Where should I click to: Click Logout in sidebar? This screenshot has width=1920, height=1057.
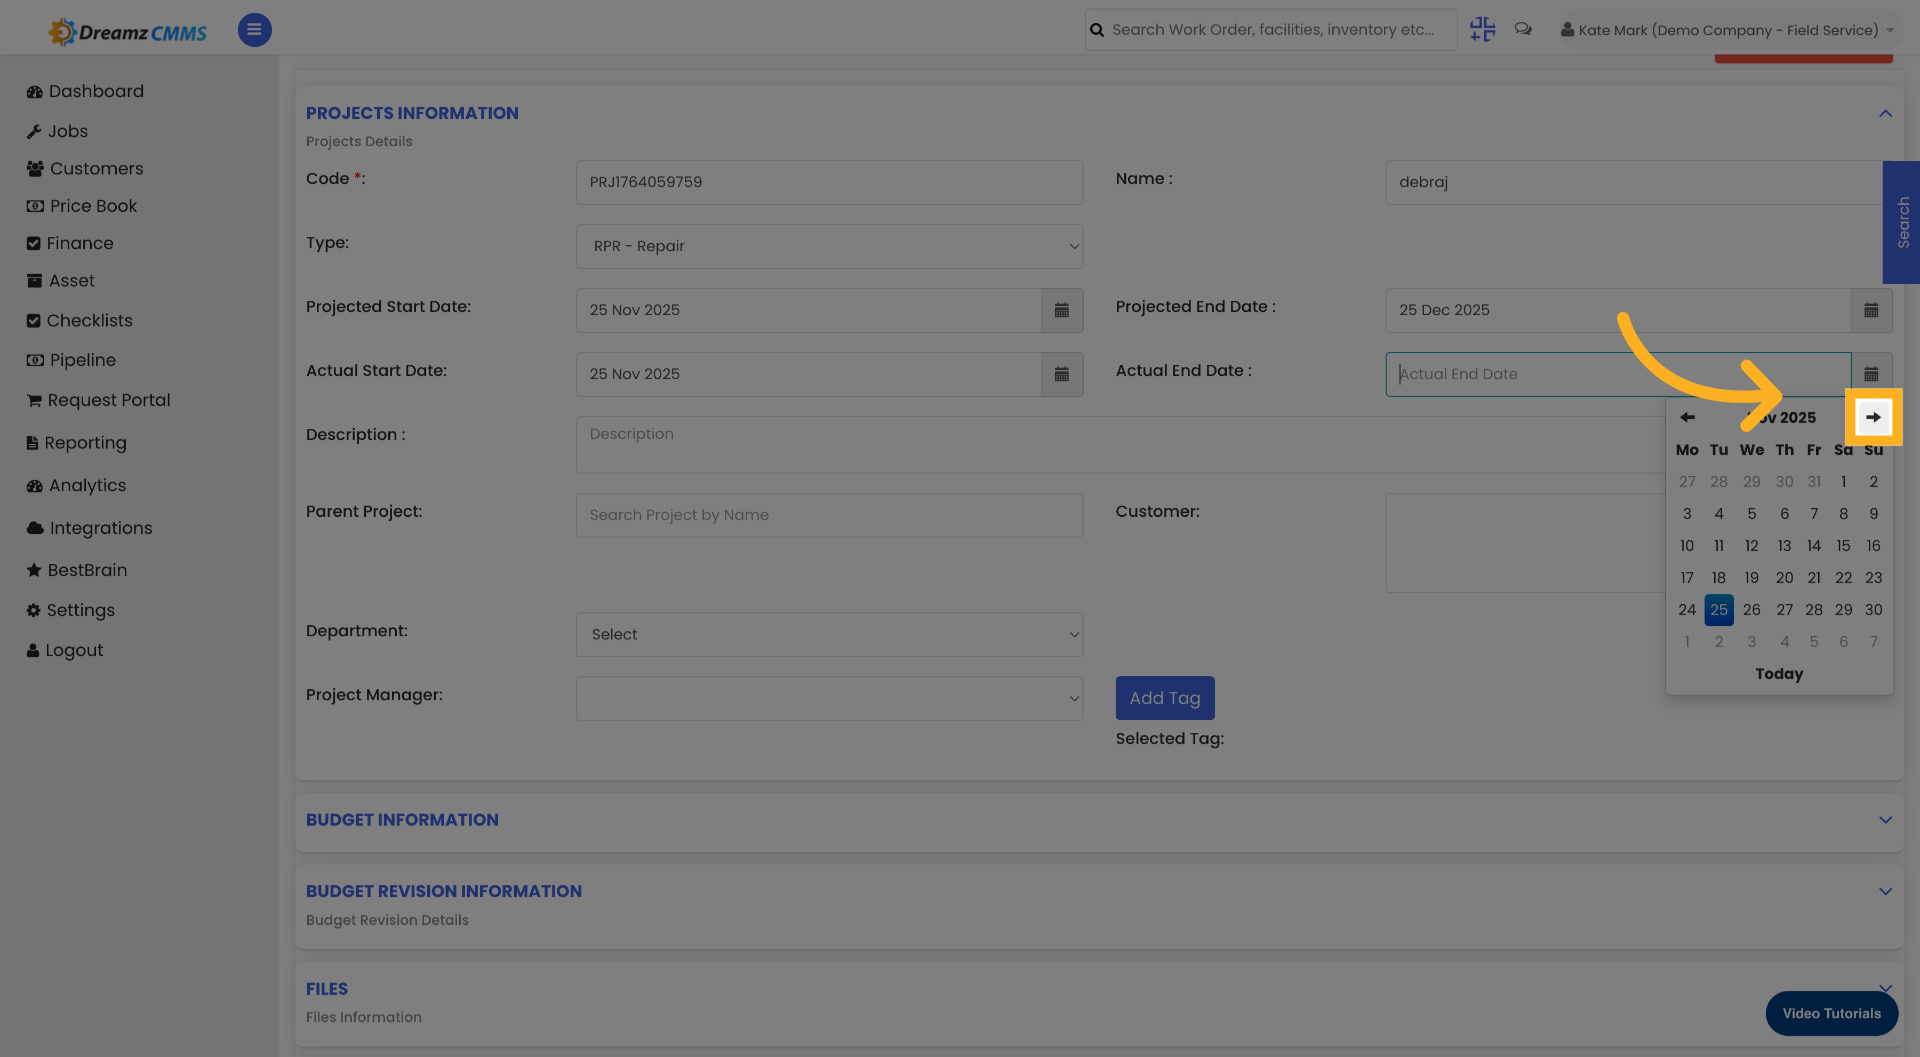point(65,650)
